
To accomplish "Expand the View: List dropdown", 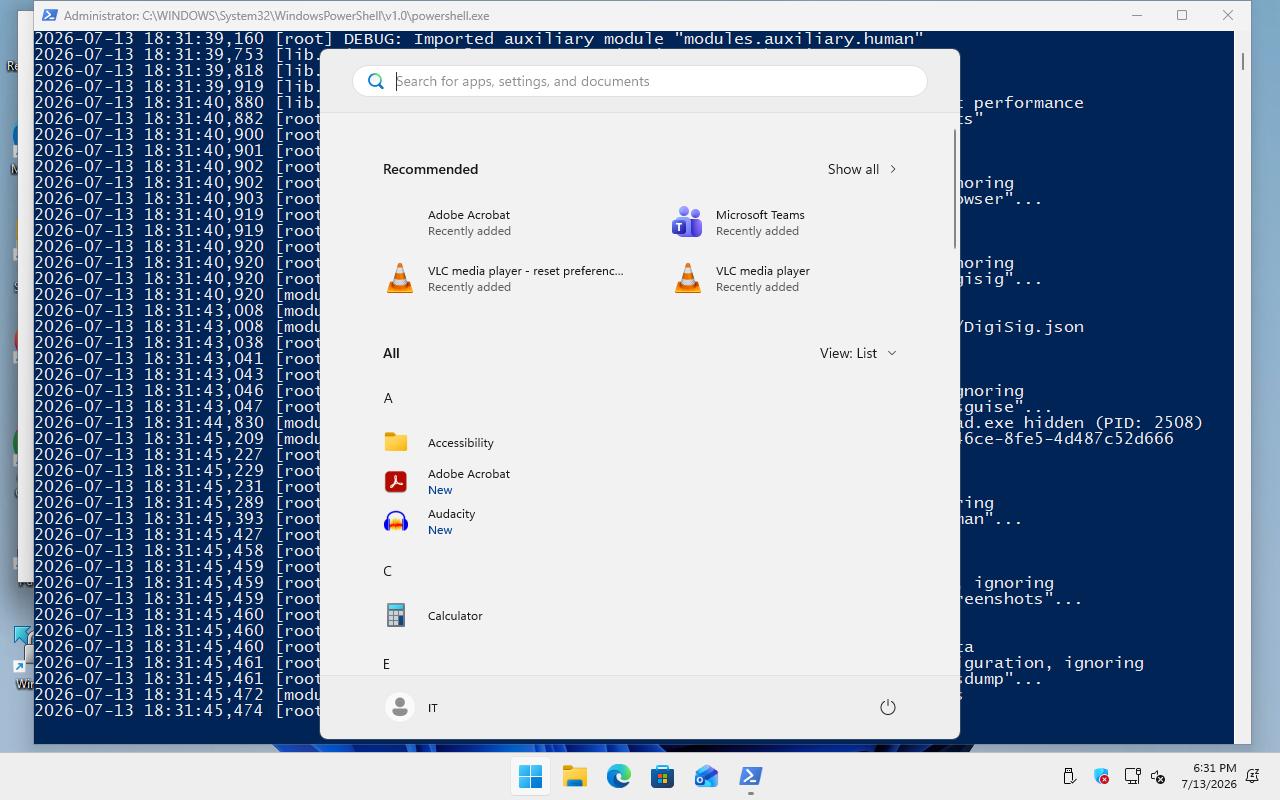I will point(858,353).
